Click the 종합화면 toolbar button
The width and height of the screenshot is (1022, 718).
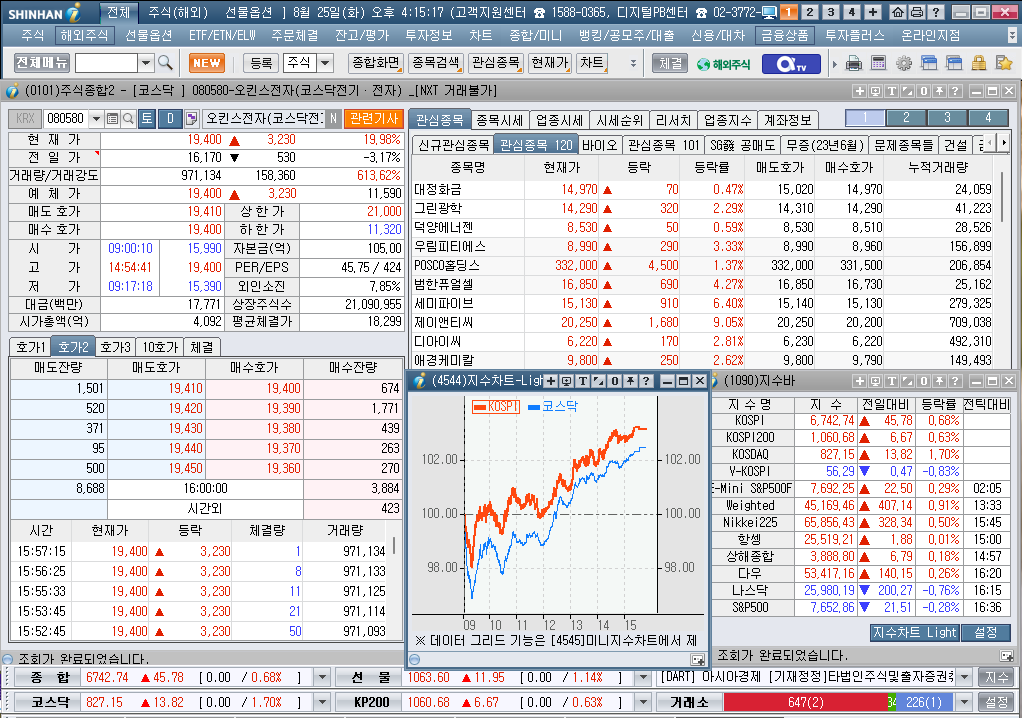click(376, 63)
